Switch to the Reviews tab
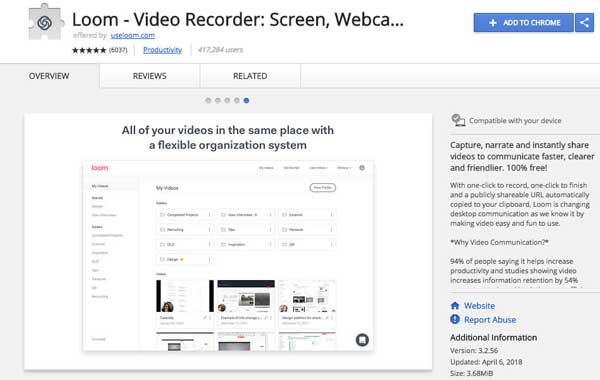This screenshot has width=600, height=380. pos(150,76)
